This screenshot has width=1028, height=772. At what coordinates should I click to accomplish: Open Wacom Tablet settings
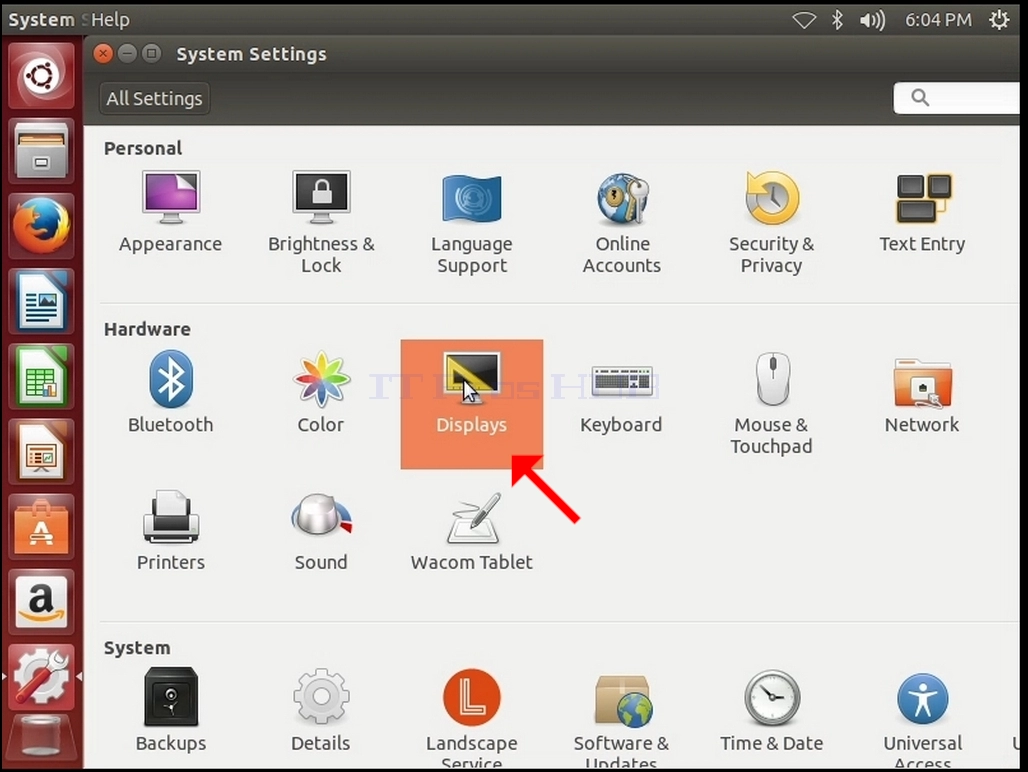472,531
